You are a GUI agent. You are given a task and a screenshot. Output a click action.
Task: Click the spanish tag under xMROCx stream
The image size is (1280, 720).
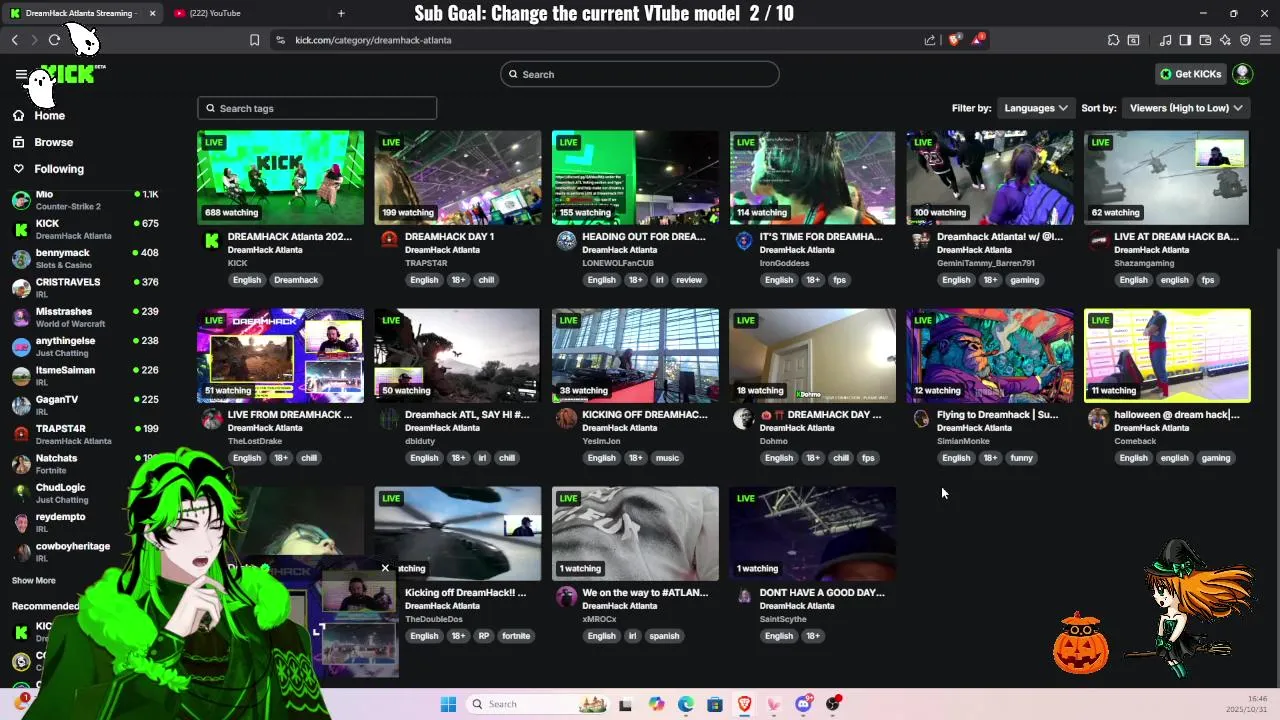click(x=664, y=636)
